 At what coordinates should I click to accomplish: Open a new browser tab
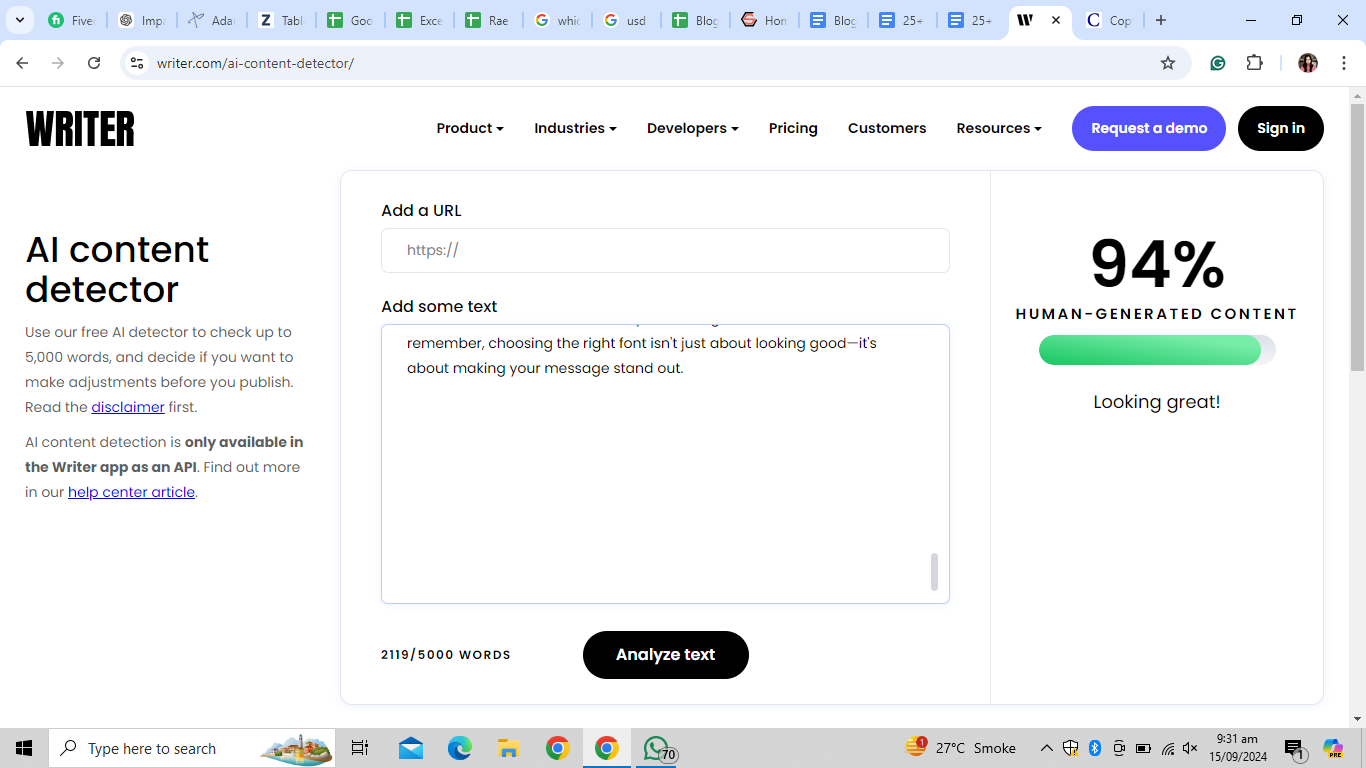pos(1160,20)
